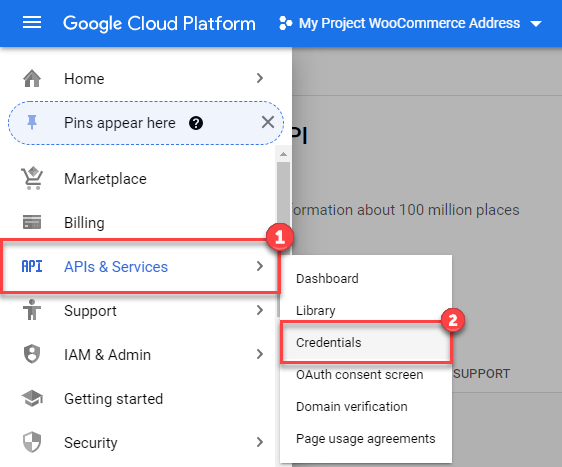Click the Security shield icon
Image resolution: width=562 pixels, height=467 pixels.
tap(32, 442)
